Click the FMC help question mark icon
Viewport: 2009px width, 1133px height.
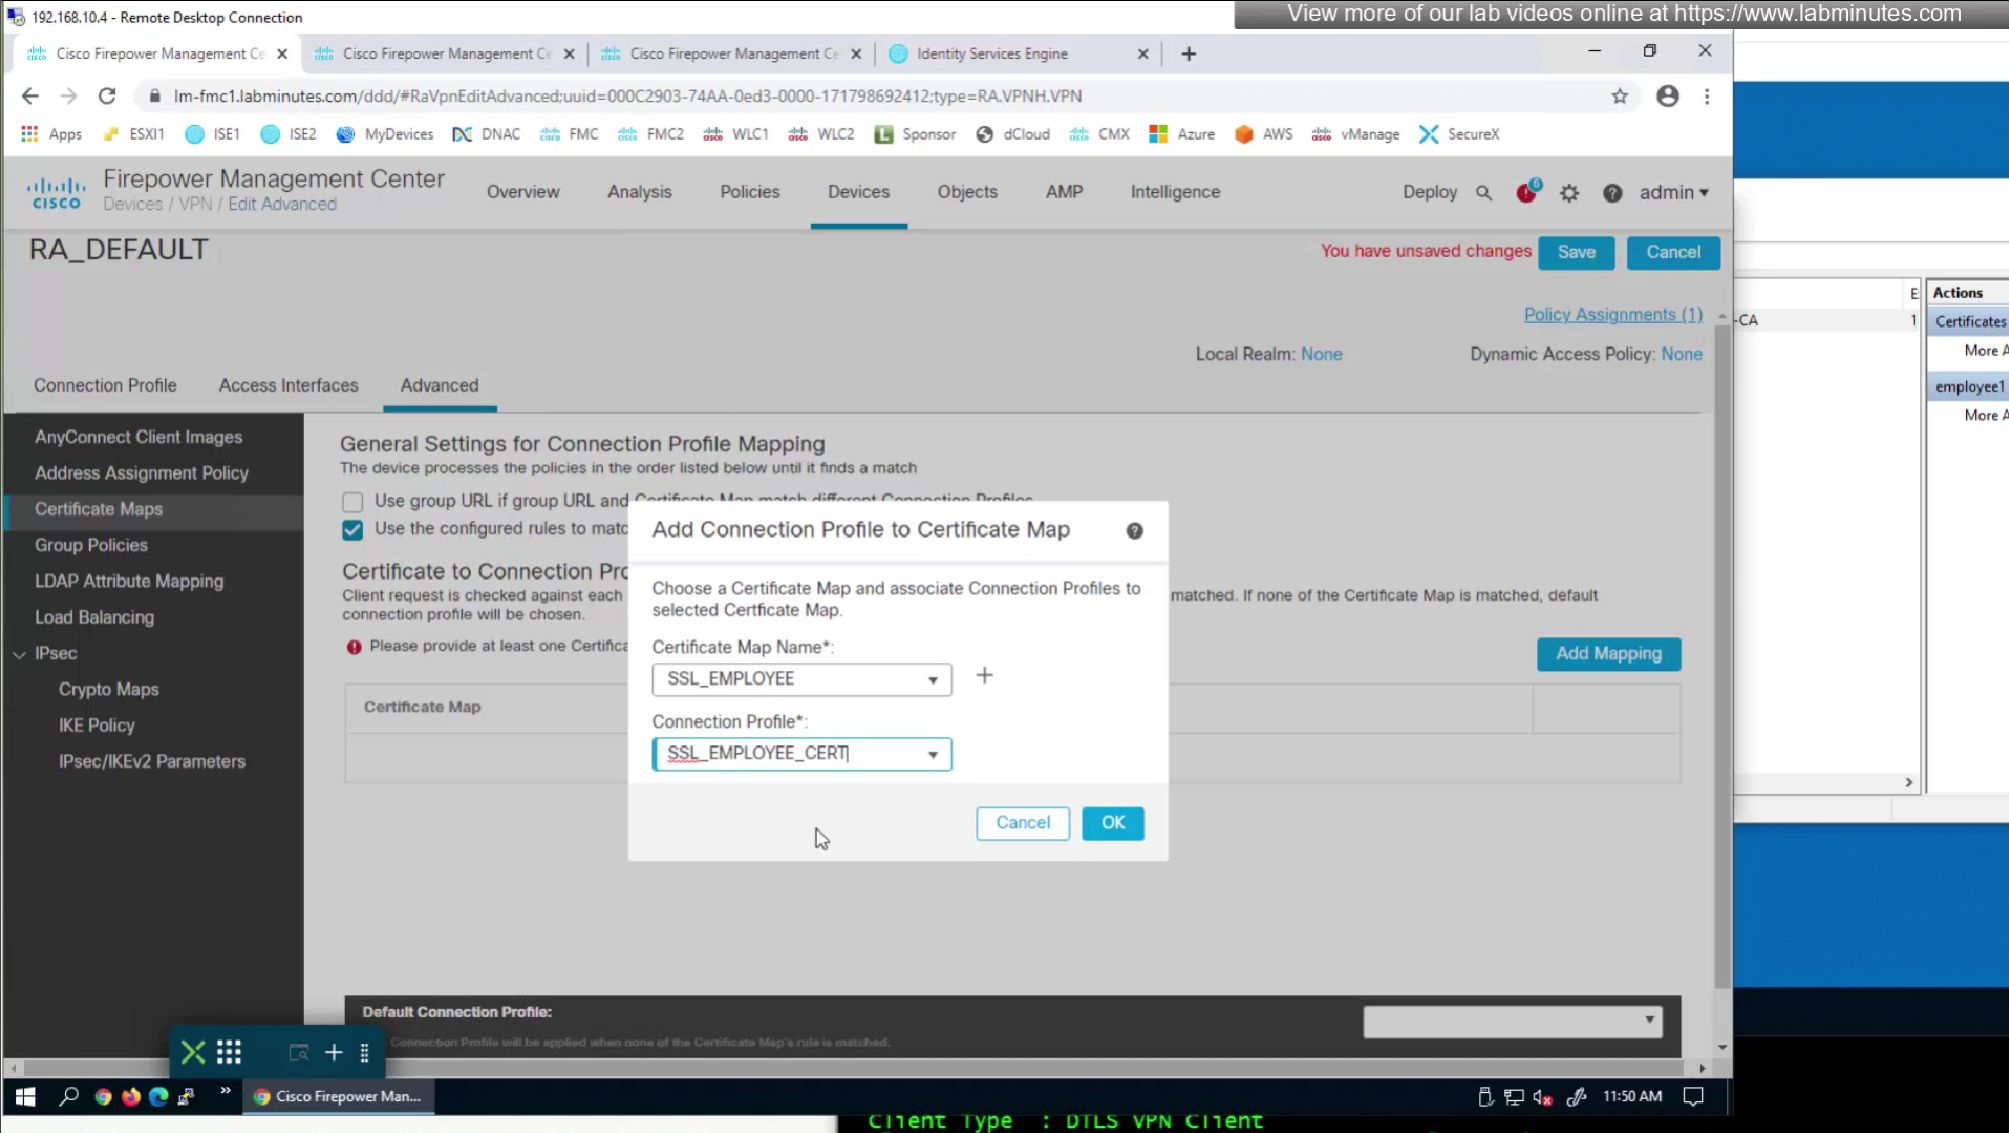click(x=1612, y=193)
